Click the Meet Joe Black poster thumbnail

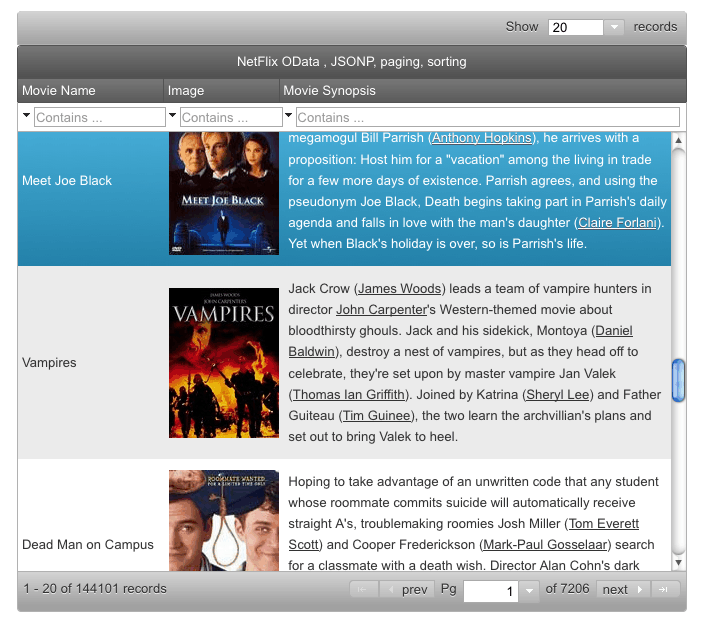tap(224, 193)
